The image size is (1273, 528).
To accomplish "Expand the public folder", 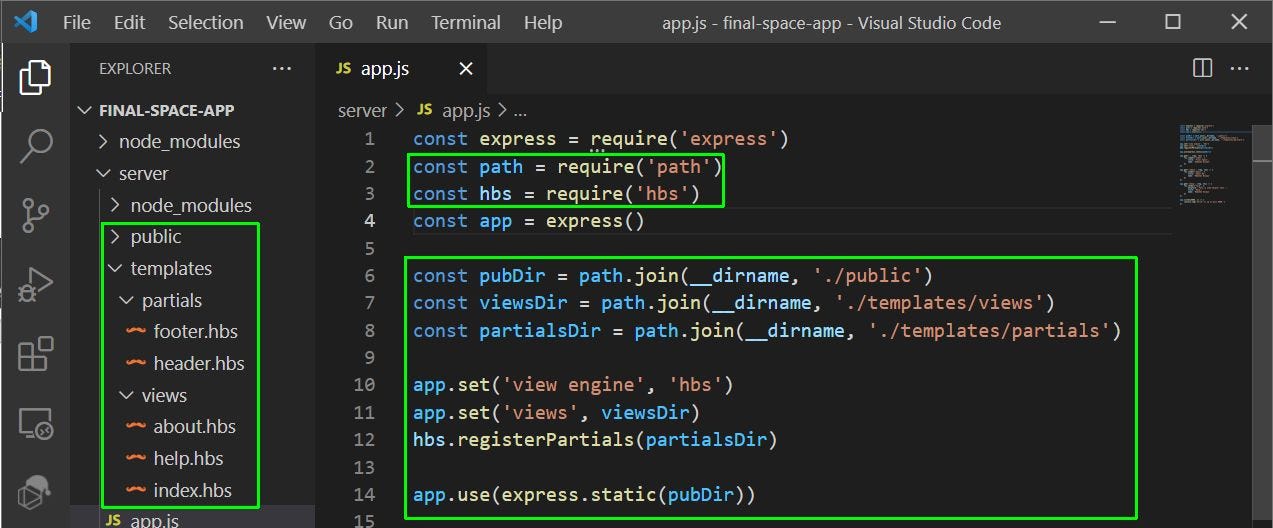I will point(155,237).
